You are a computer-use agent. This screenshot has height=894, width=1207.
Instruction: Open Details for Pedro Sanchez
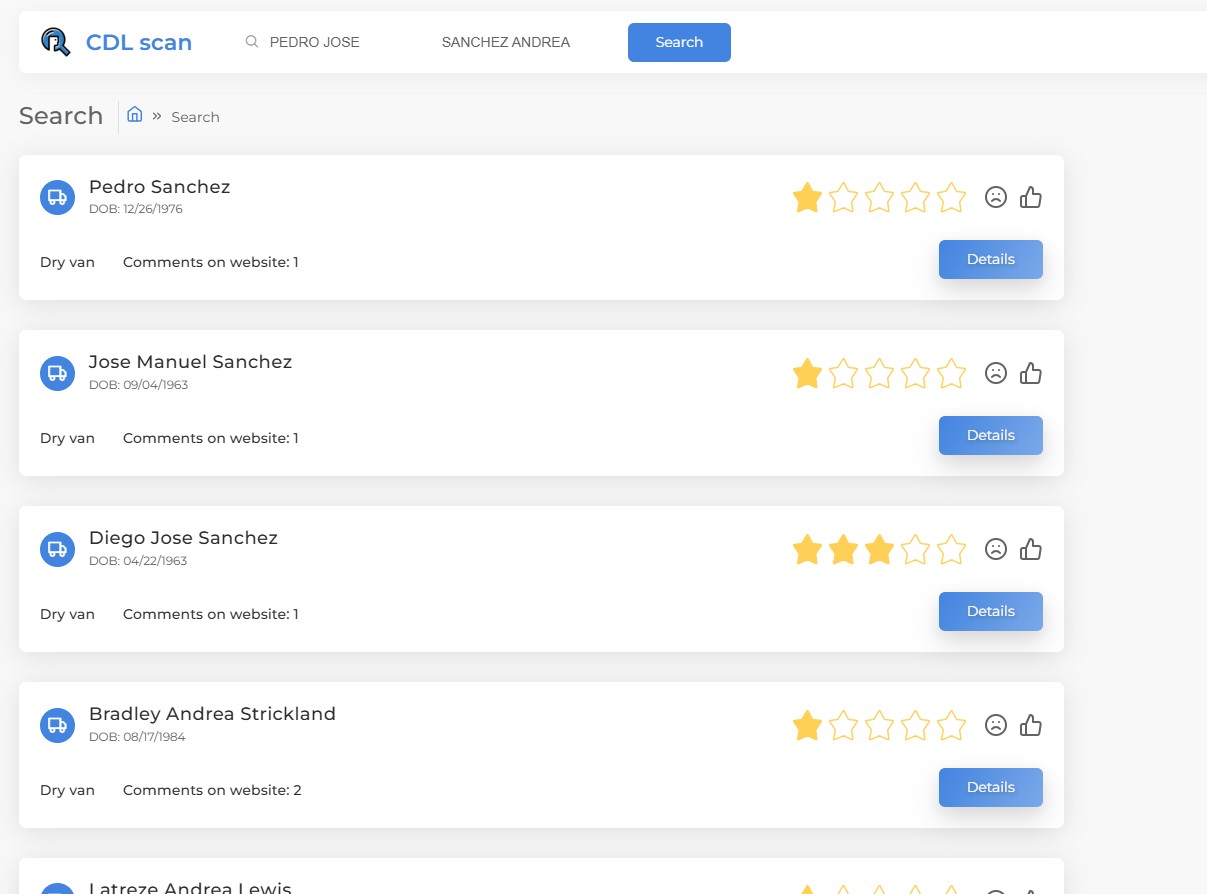click(x=990, y=259)
